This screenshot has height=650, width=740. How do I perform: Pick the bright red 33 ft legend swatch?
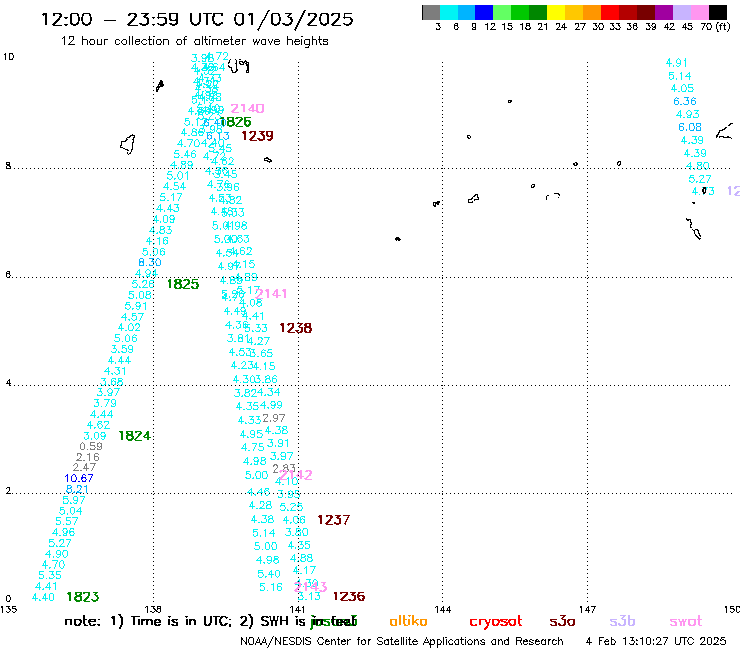tap(610, 12)
